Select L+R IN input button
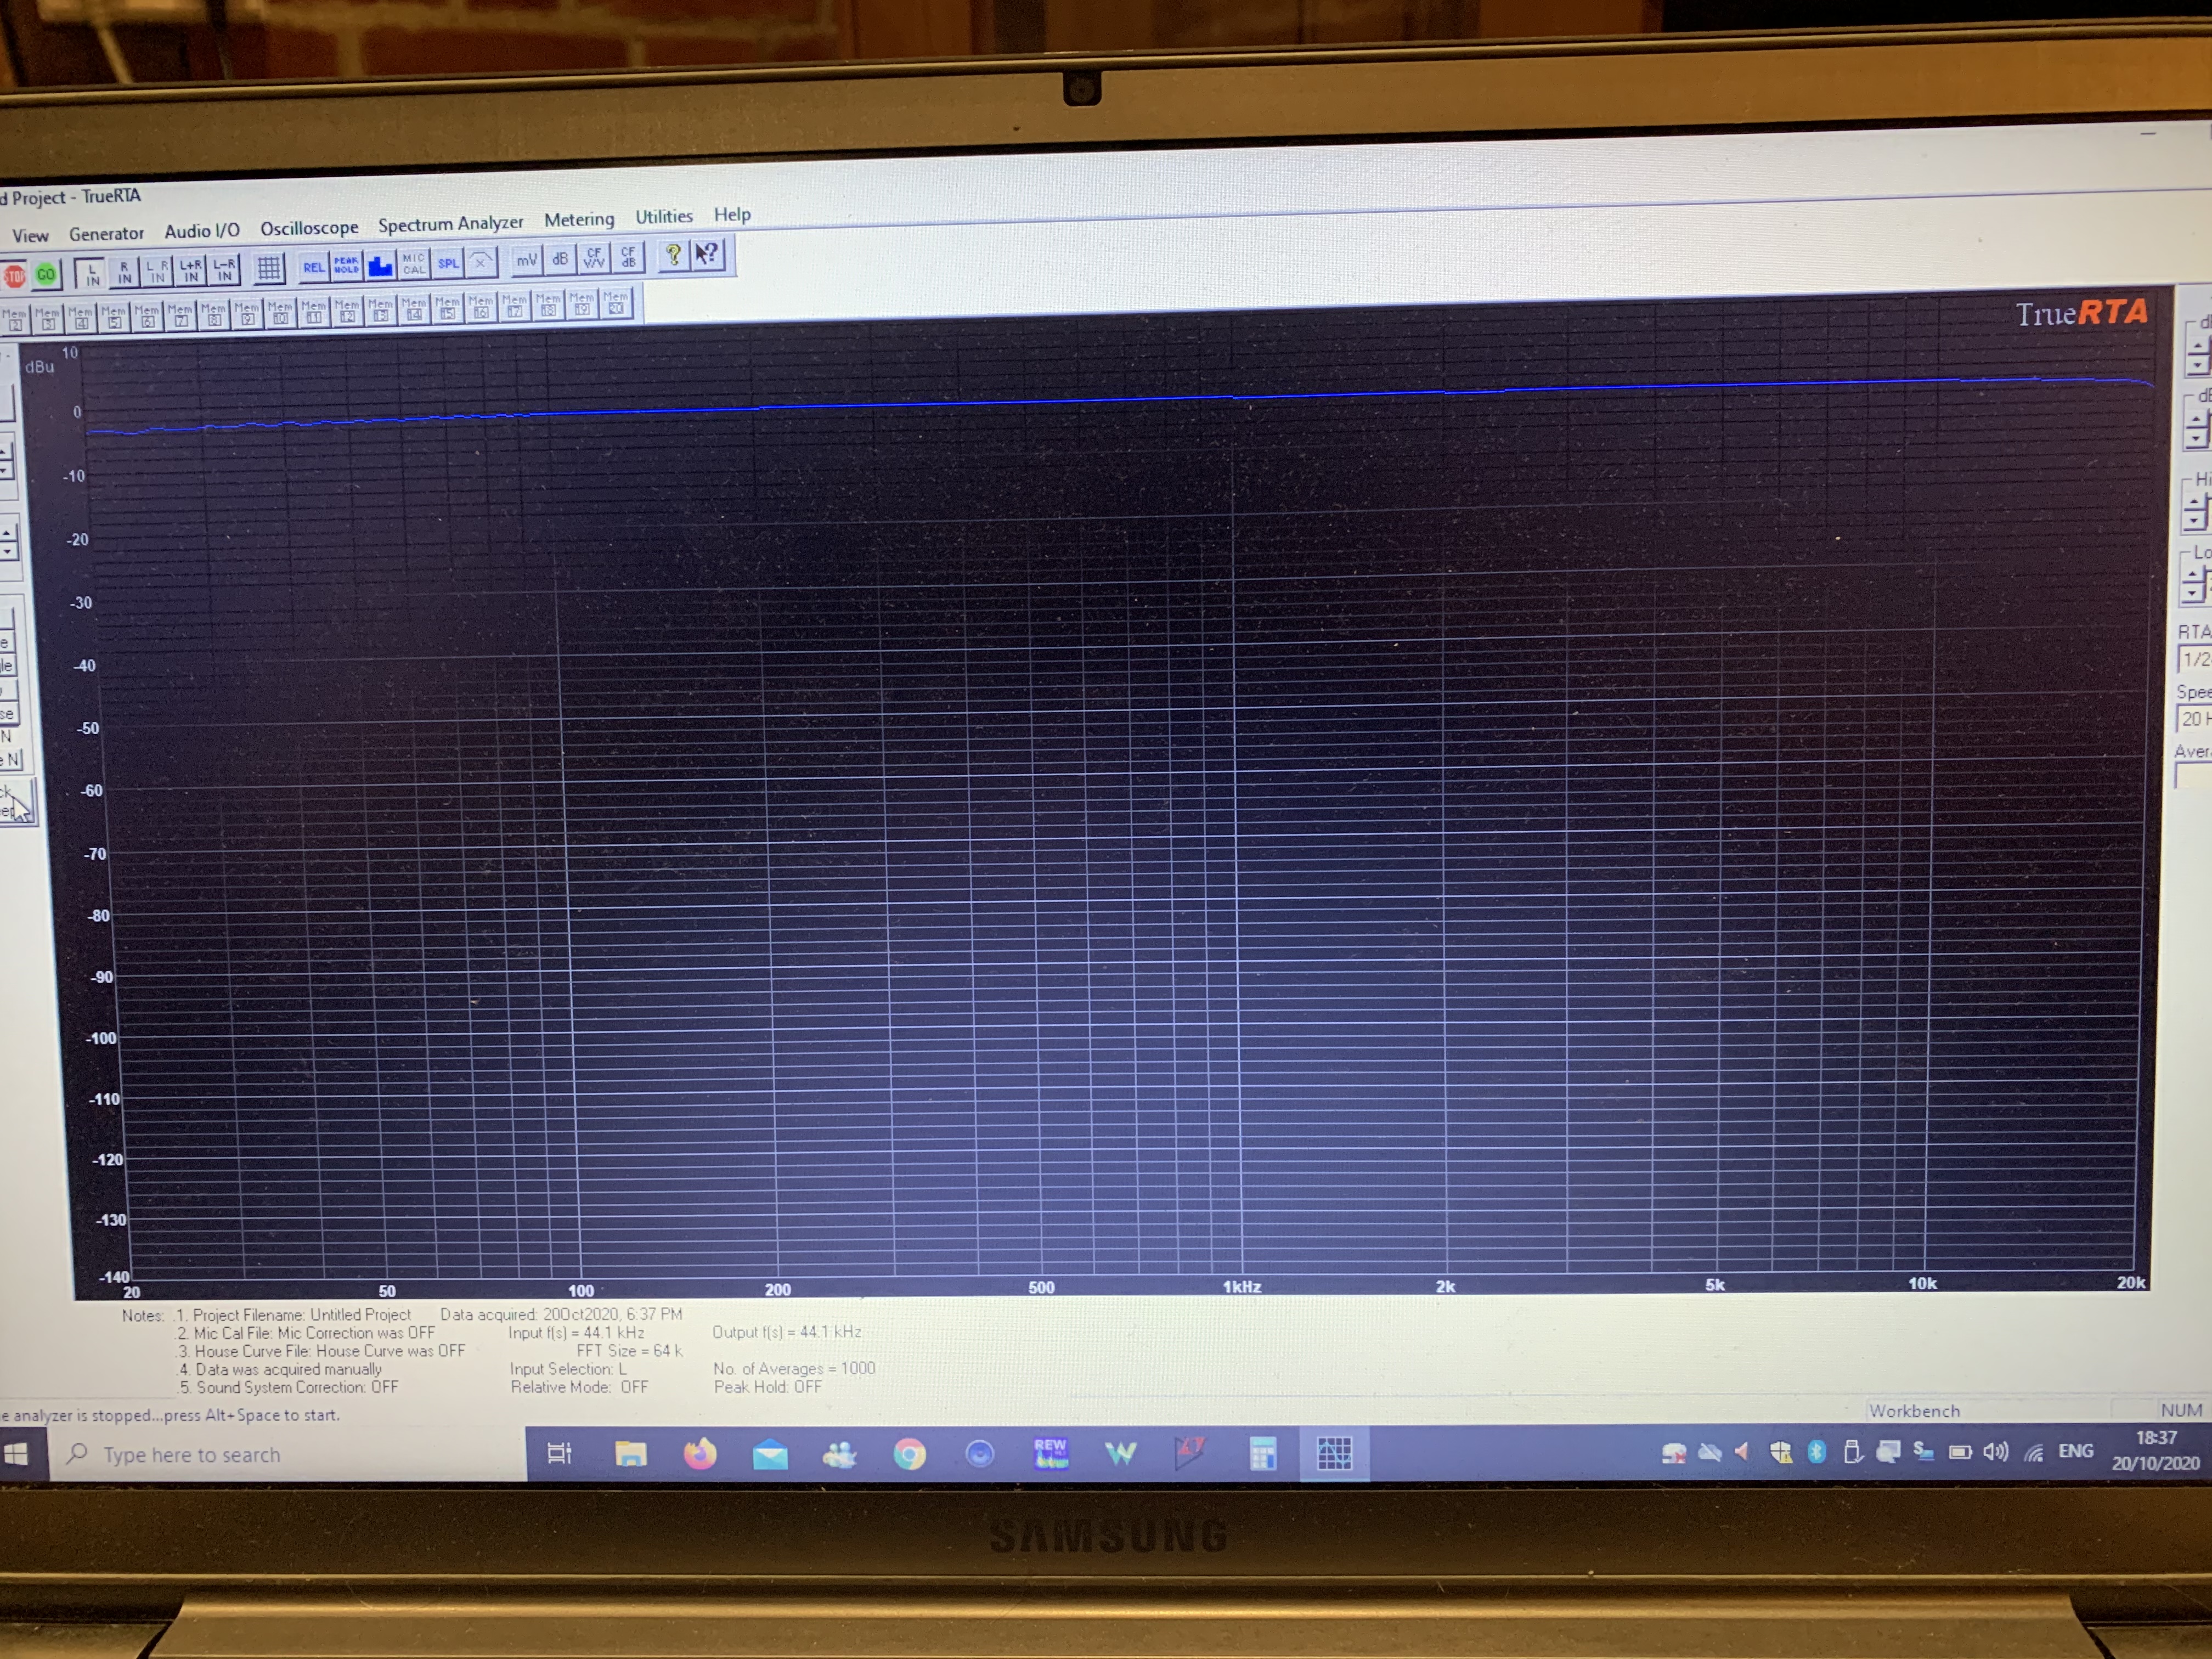The height and width of the screenshot is (1659, 2212). click(x=191, y=271)
